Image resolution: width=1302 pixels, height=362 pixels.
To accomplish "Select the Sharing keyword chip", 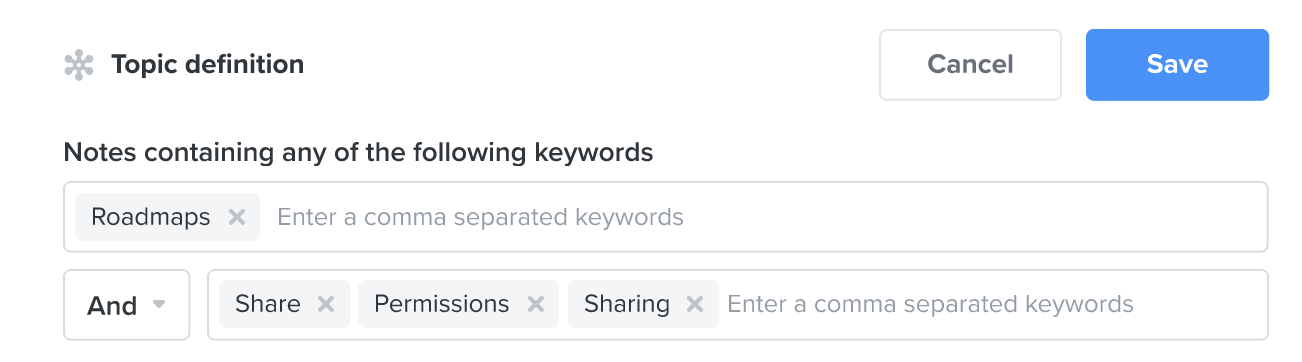I will pos(627,304).
